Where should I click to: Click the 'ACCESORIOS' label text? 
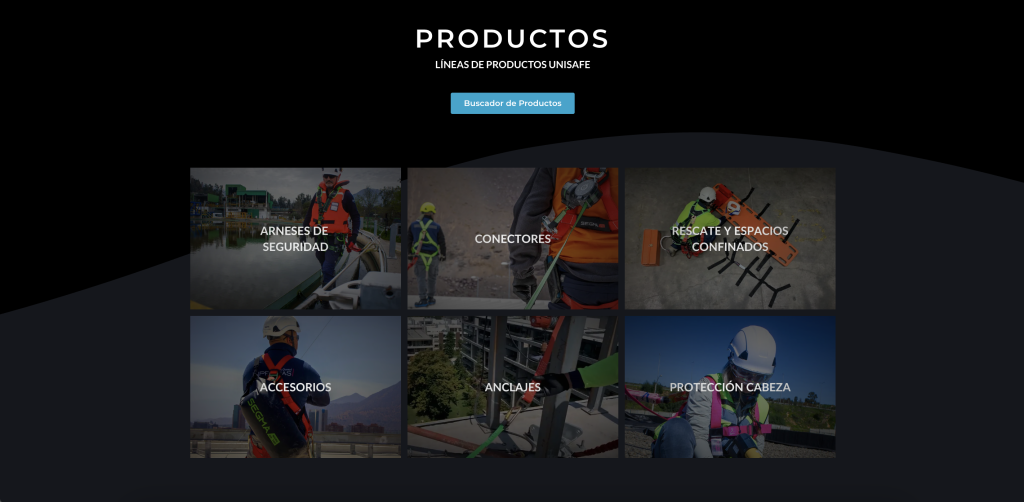[x=295, y=387]
